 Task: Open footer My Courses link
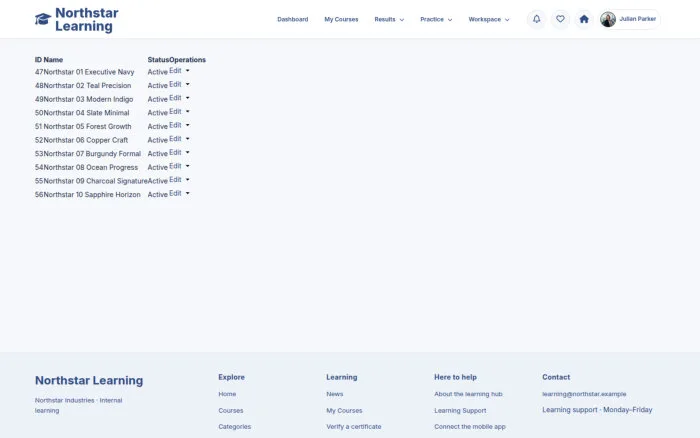(x=344, y=410)
